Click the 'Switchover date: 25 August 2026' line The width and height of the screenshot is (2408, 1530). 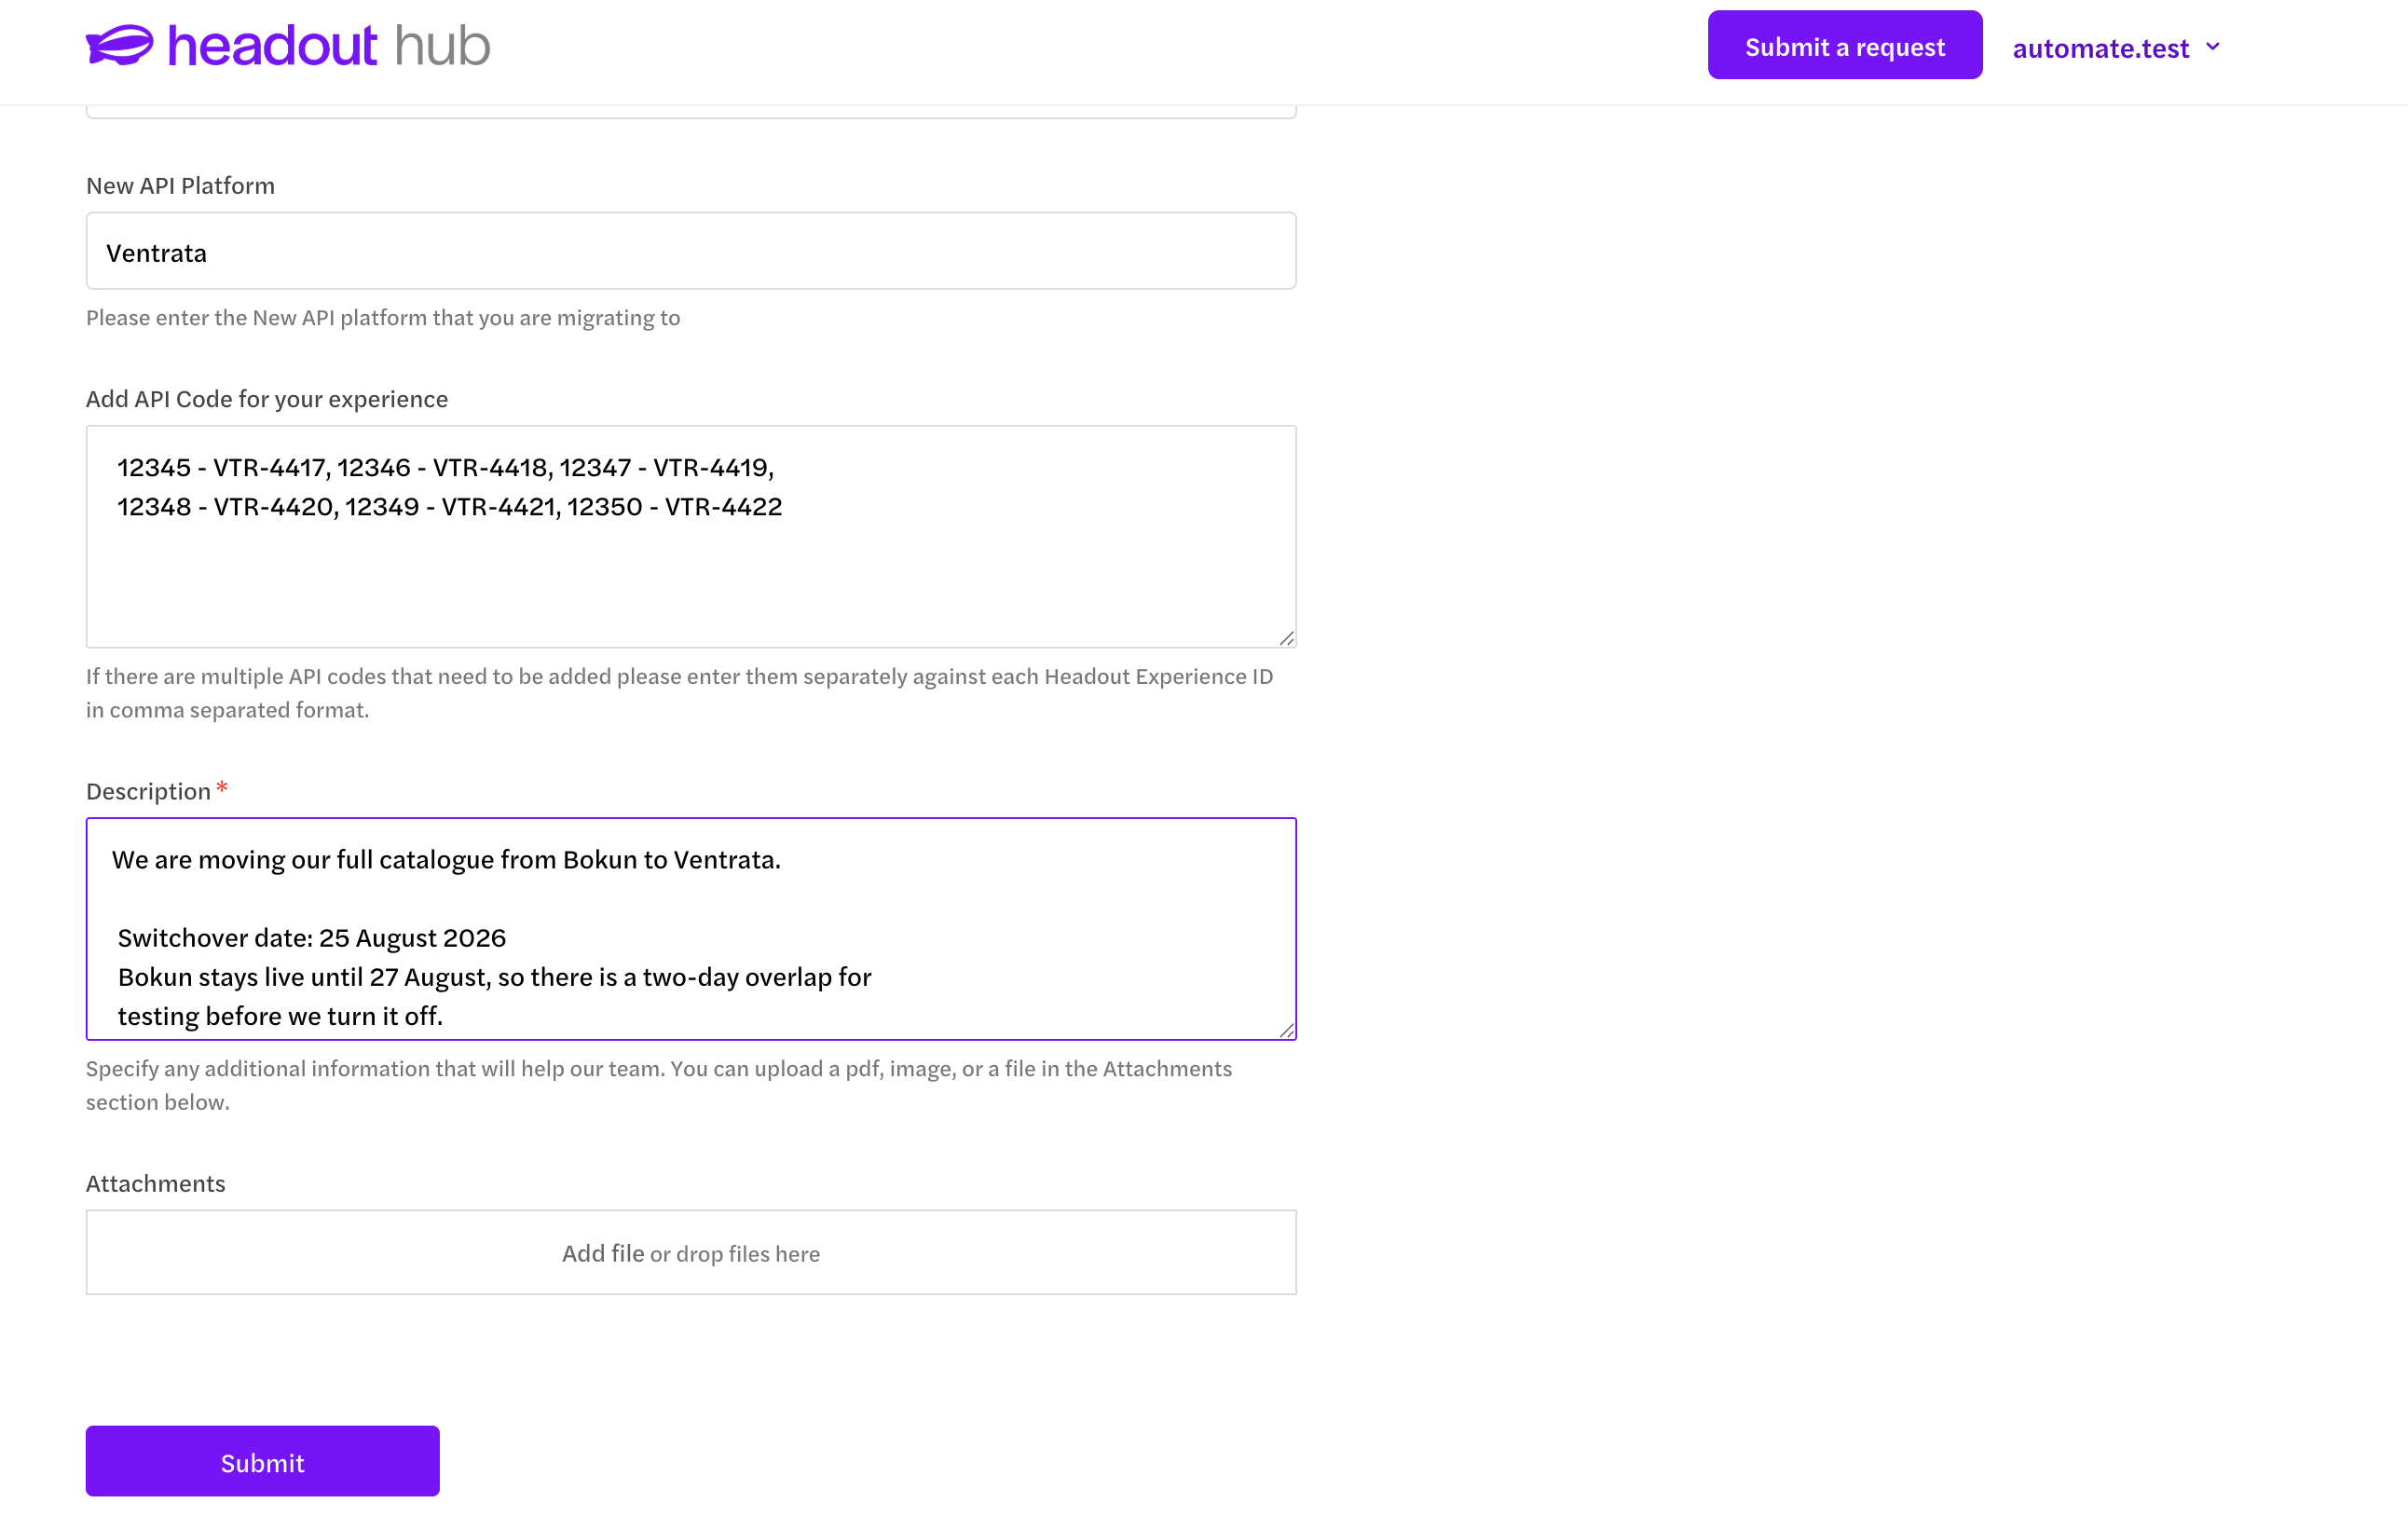point(312,938)
